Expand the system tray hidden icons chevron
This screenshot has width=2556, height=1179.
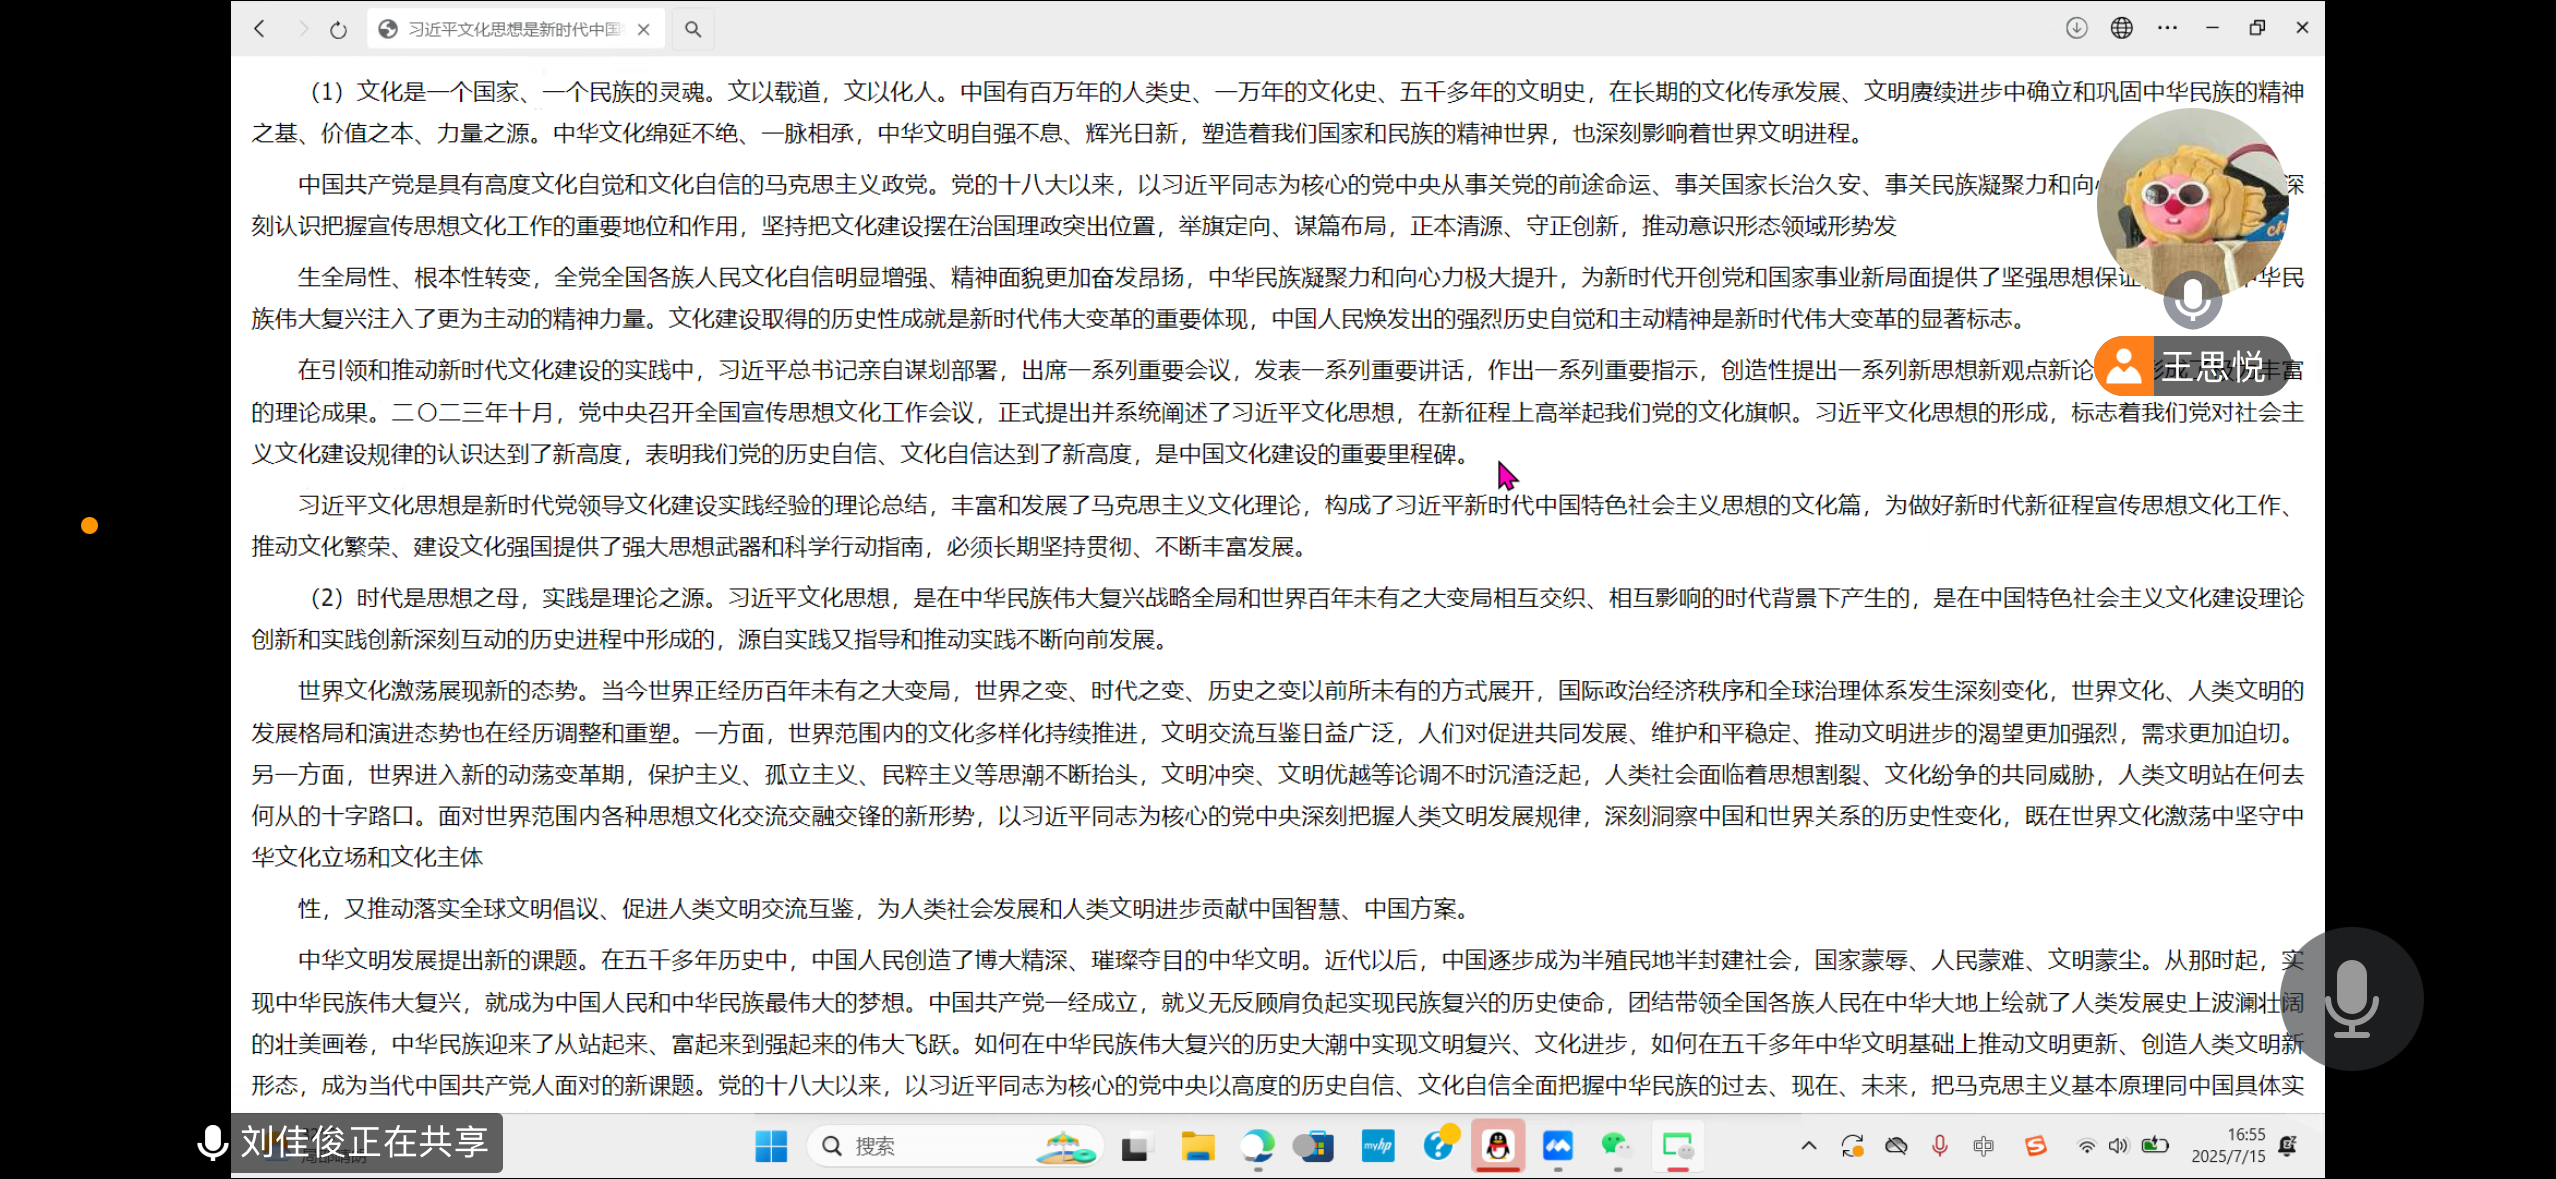1808,1146
